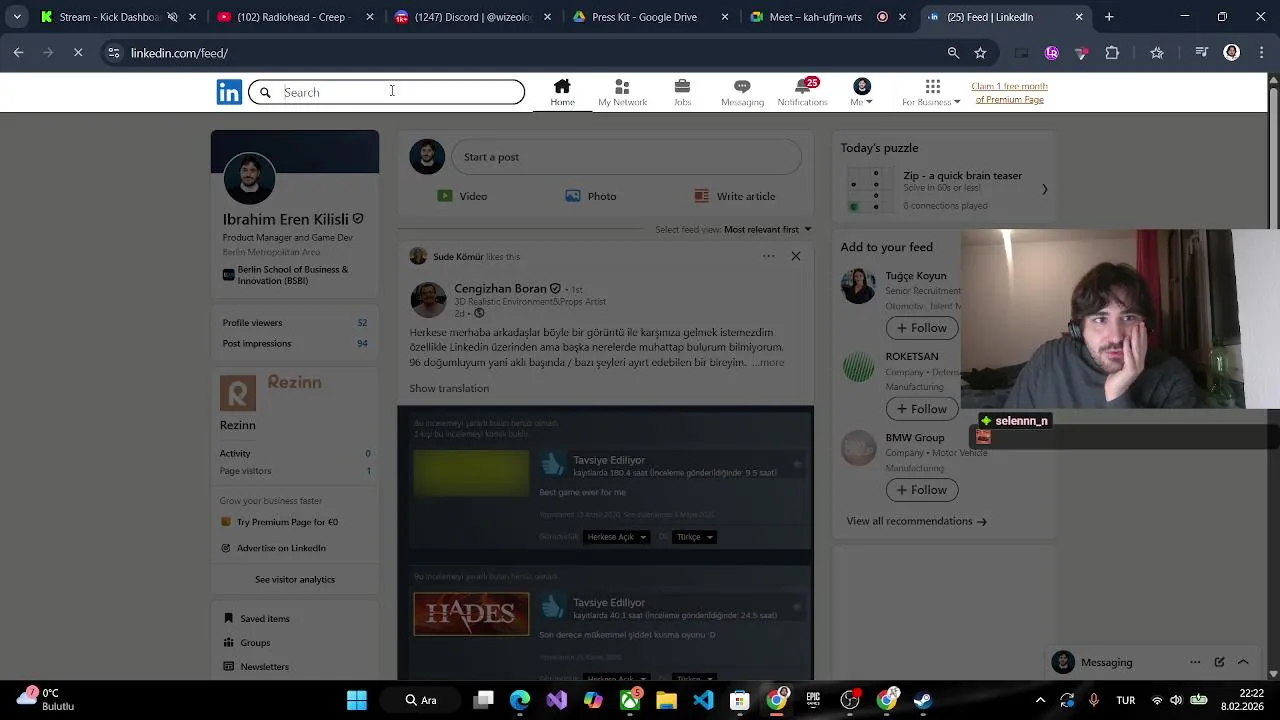Open Chrome three-dot menu
The image size is (1280, 720).
(x=1262, y=53)
